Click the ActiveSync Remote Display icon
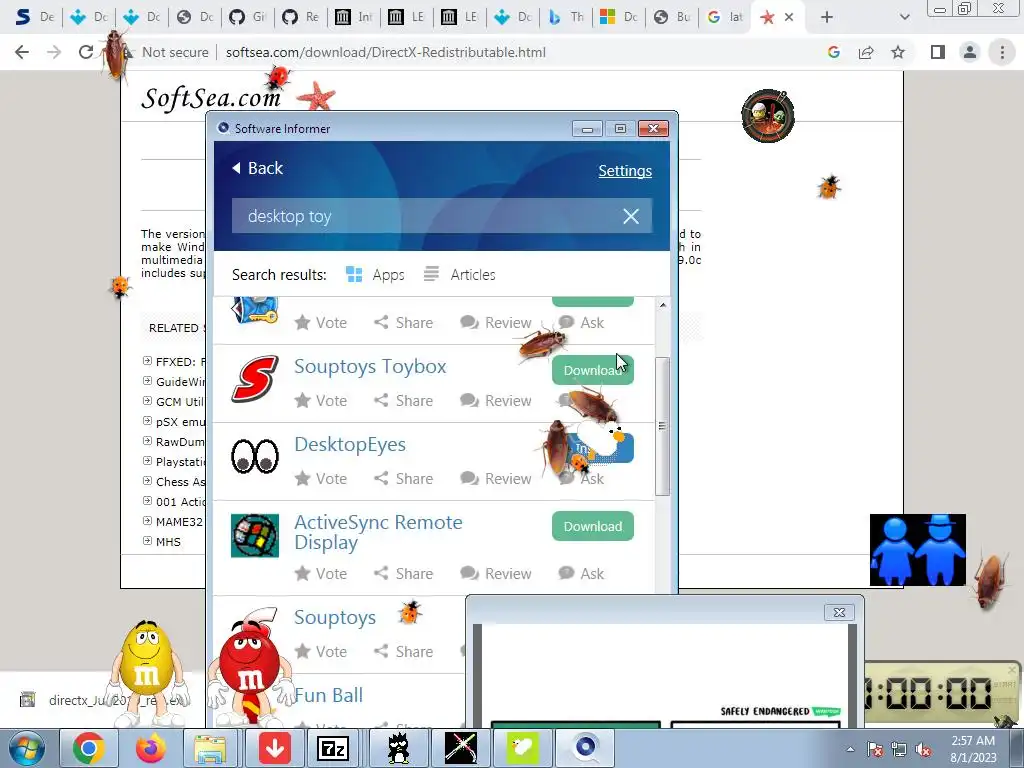 coord(255,536)
